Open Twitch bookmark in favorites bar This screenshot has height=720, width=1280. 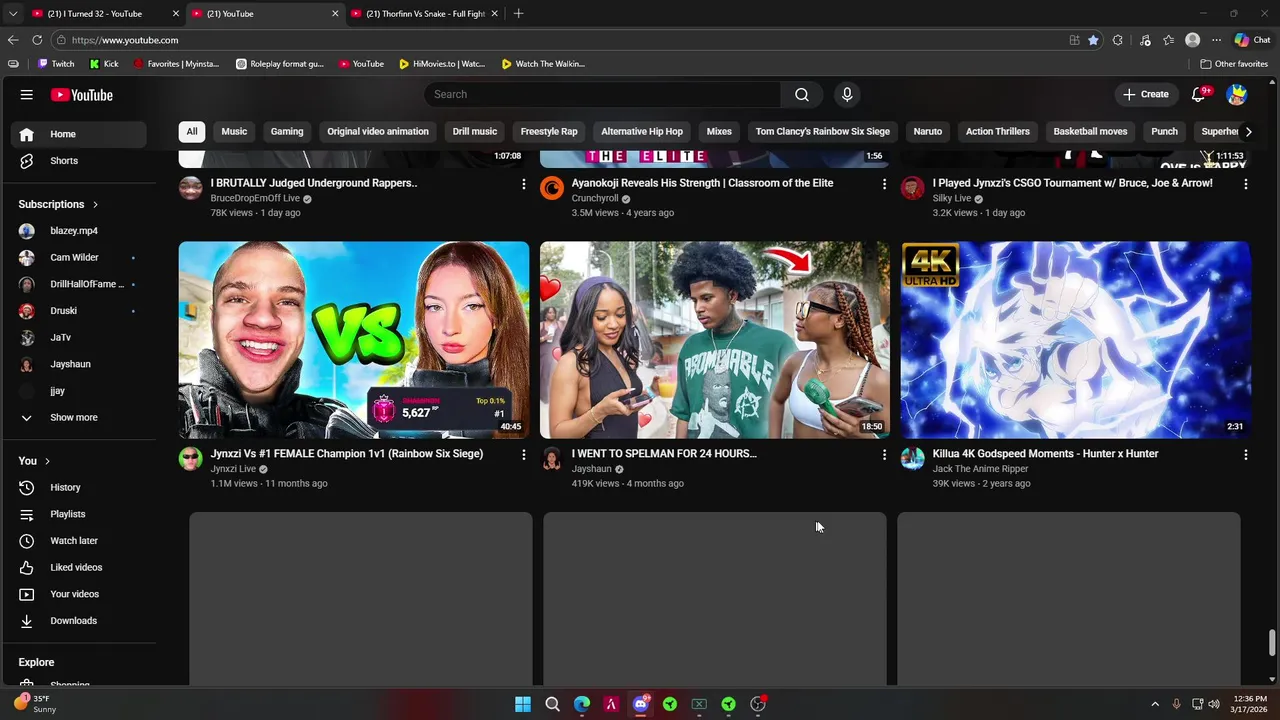coord(56,64)
